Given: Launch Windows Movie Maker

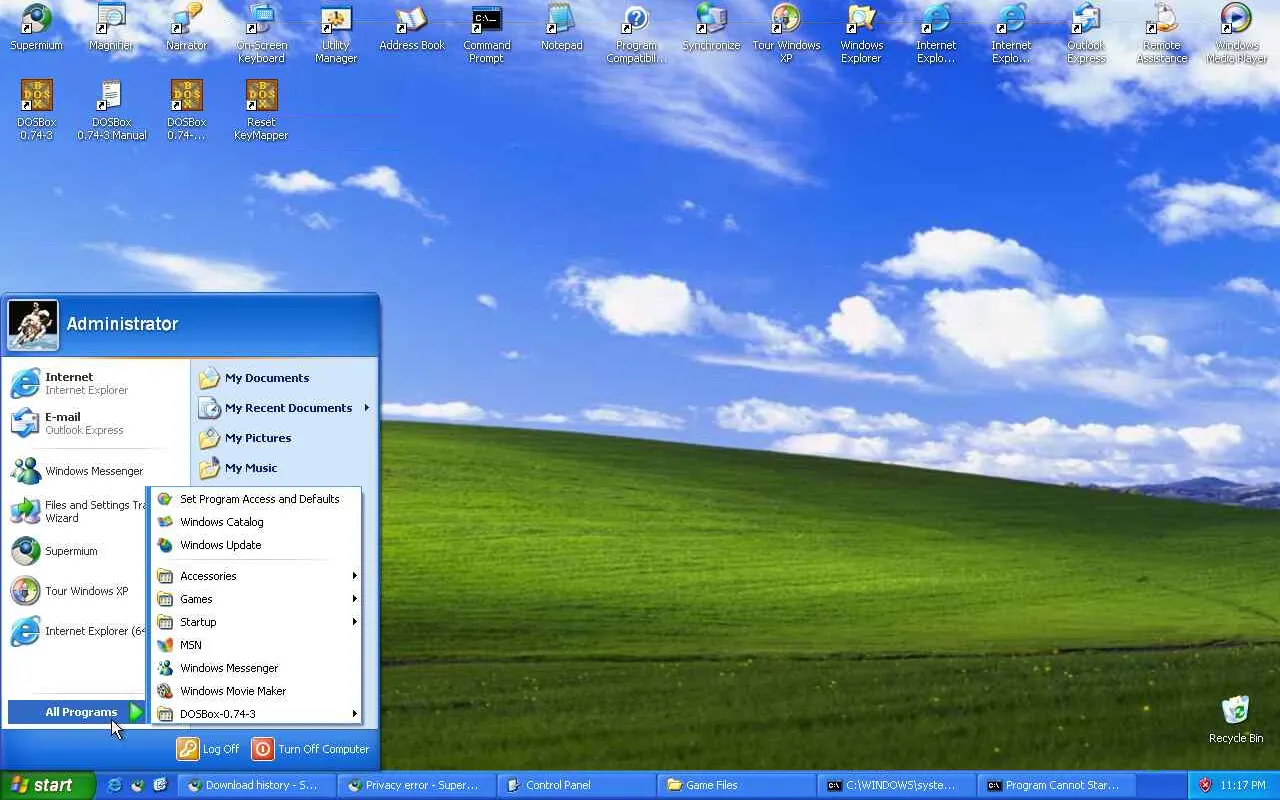Looking at the screenshot, I should point(255,691).
